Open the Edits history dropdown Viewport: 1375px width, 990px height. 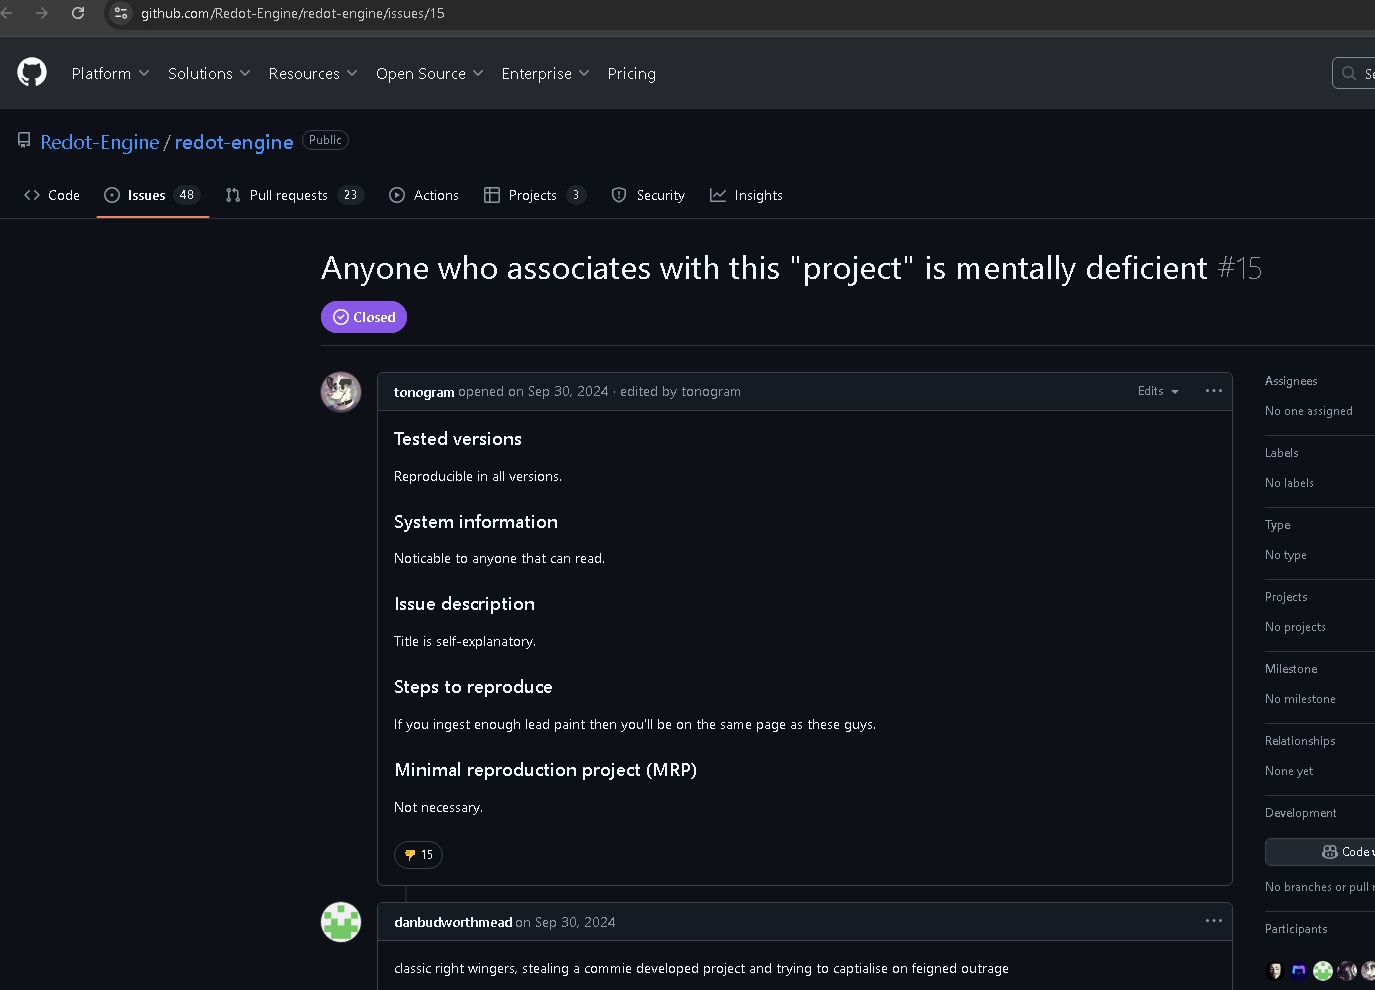coord(1158,391)
